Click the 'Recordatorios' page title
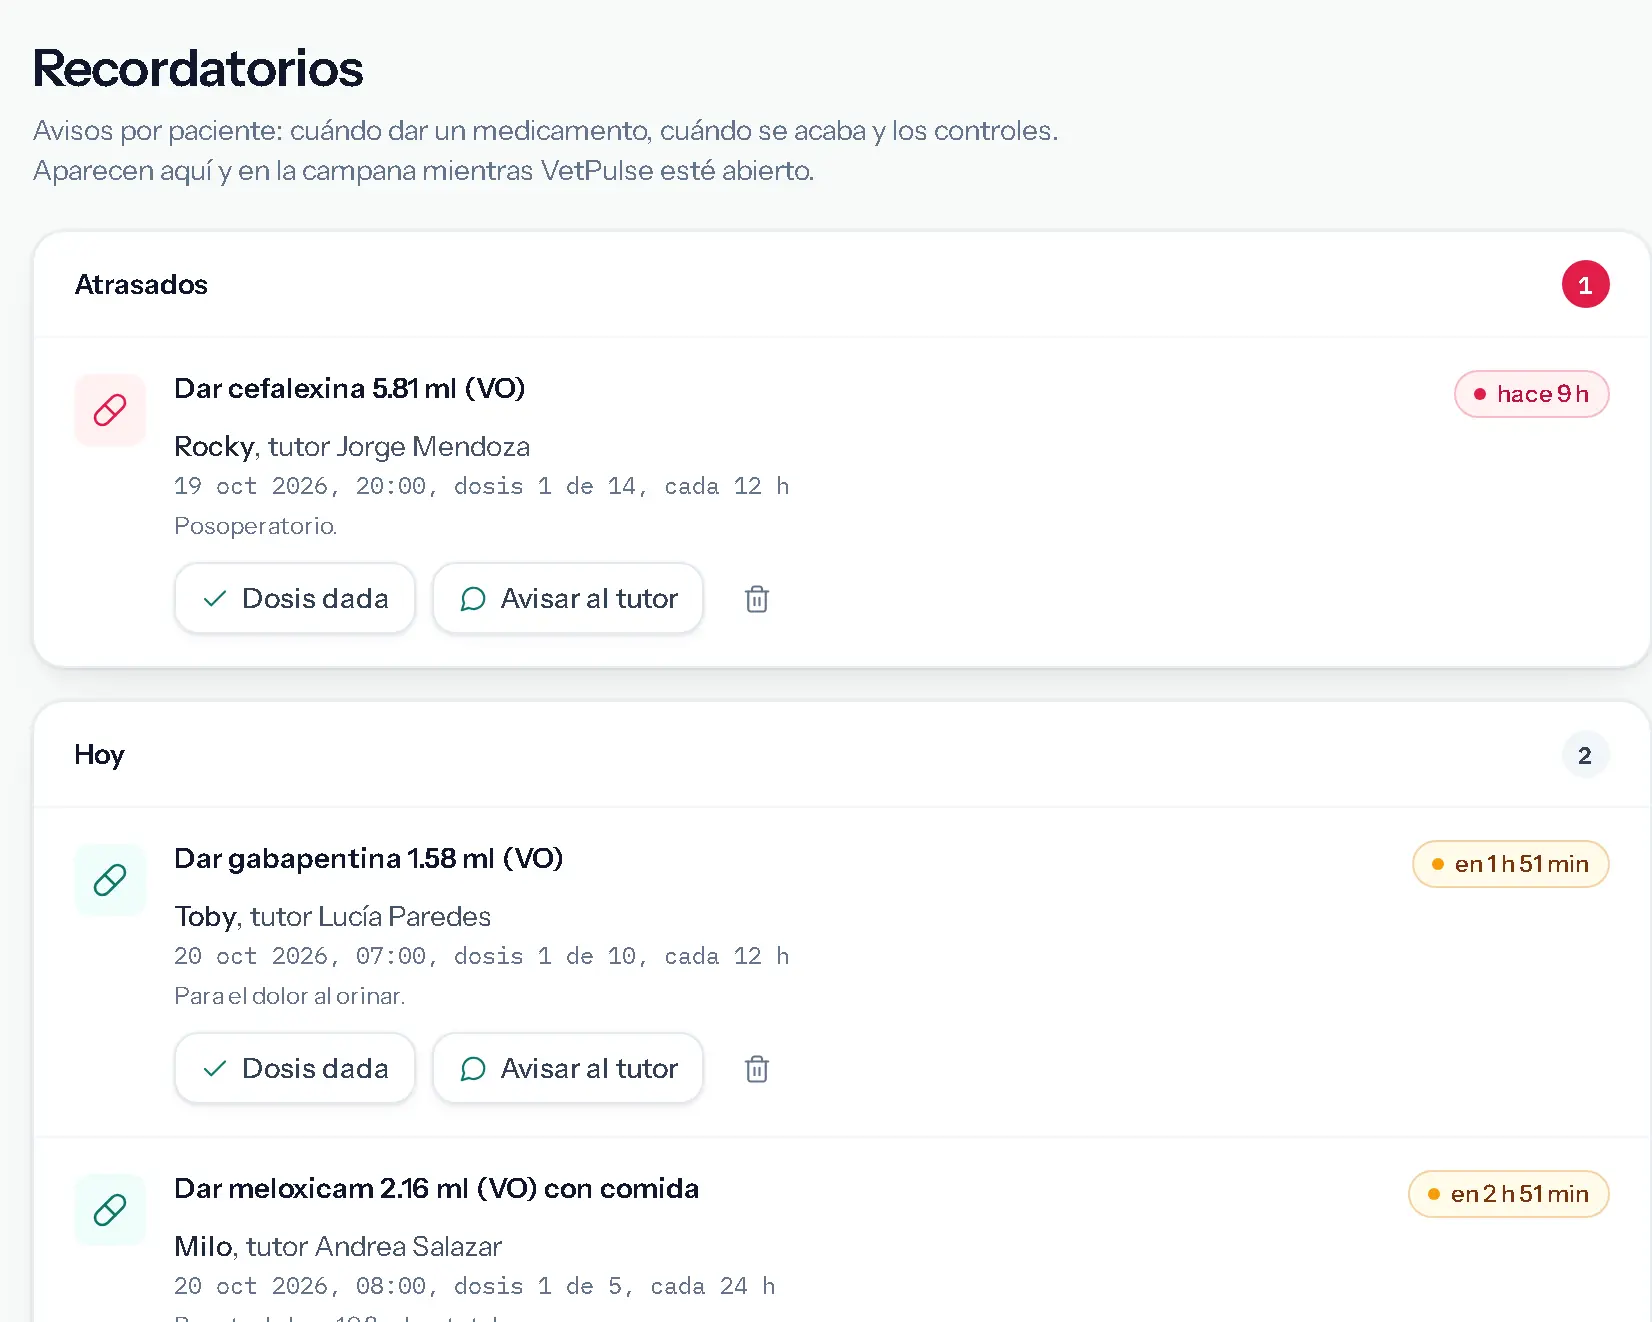The width and height of the screenshot is (1652, 1322). point(198,68)
